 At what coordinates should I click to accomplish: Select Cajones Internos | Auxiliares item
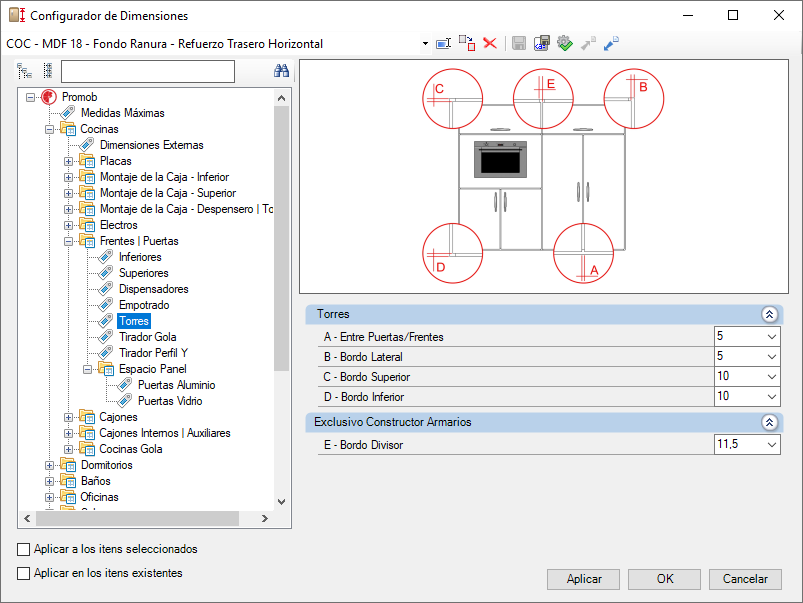(165, 433)
